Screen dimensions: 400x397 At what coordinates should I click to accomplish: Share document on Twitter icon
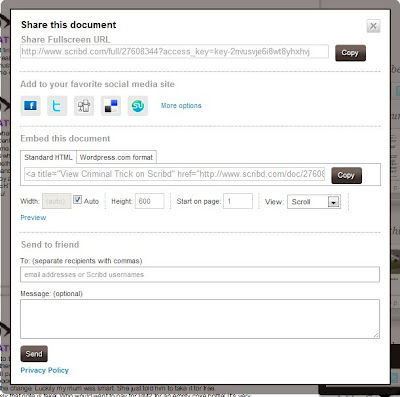[x=57, y=106]
